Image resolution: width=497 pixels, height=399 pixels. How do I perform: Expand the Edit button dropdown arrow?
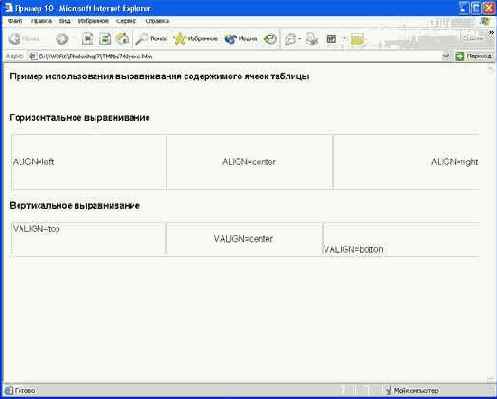(x=344, y=39)
